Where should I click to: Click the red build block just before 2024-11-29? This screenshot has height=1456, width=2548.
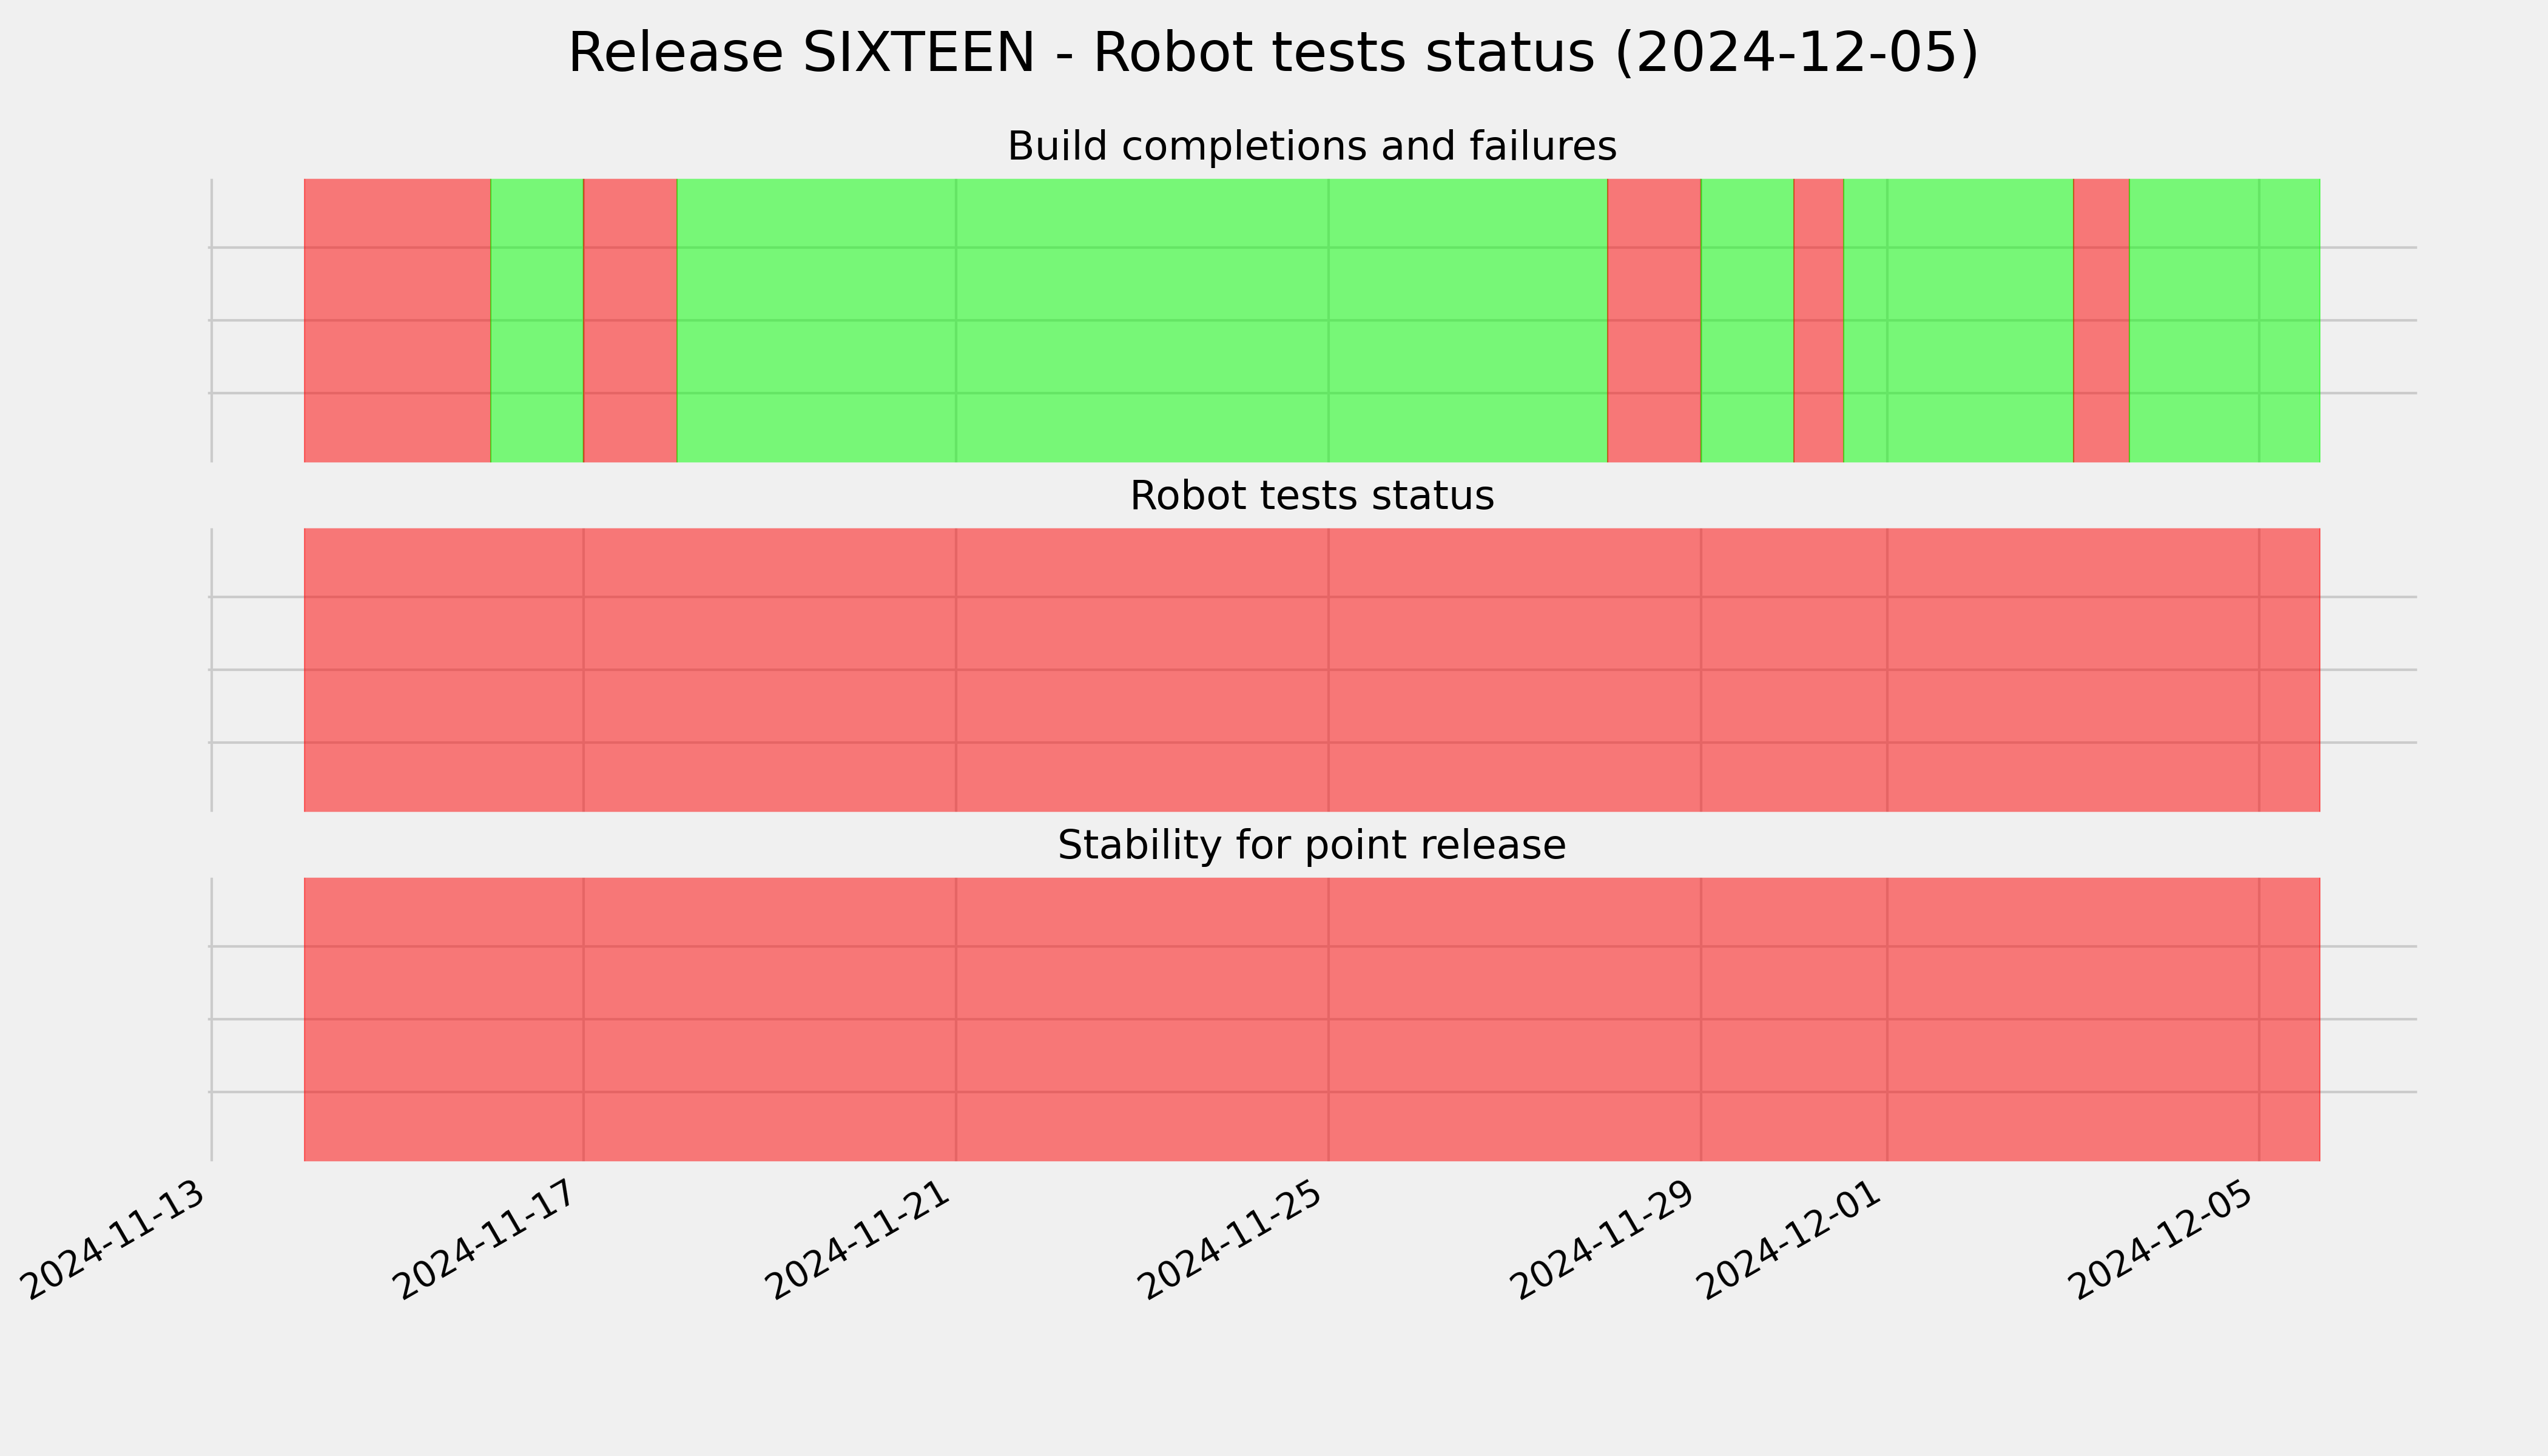tap(1654, 320)
